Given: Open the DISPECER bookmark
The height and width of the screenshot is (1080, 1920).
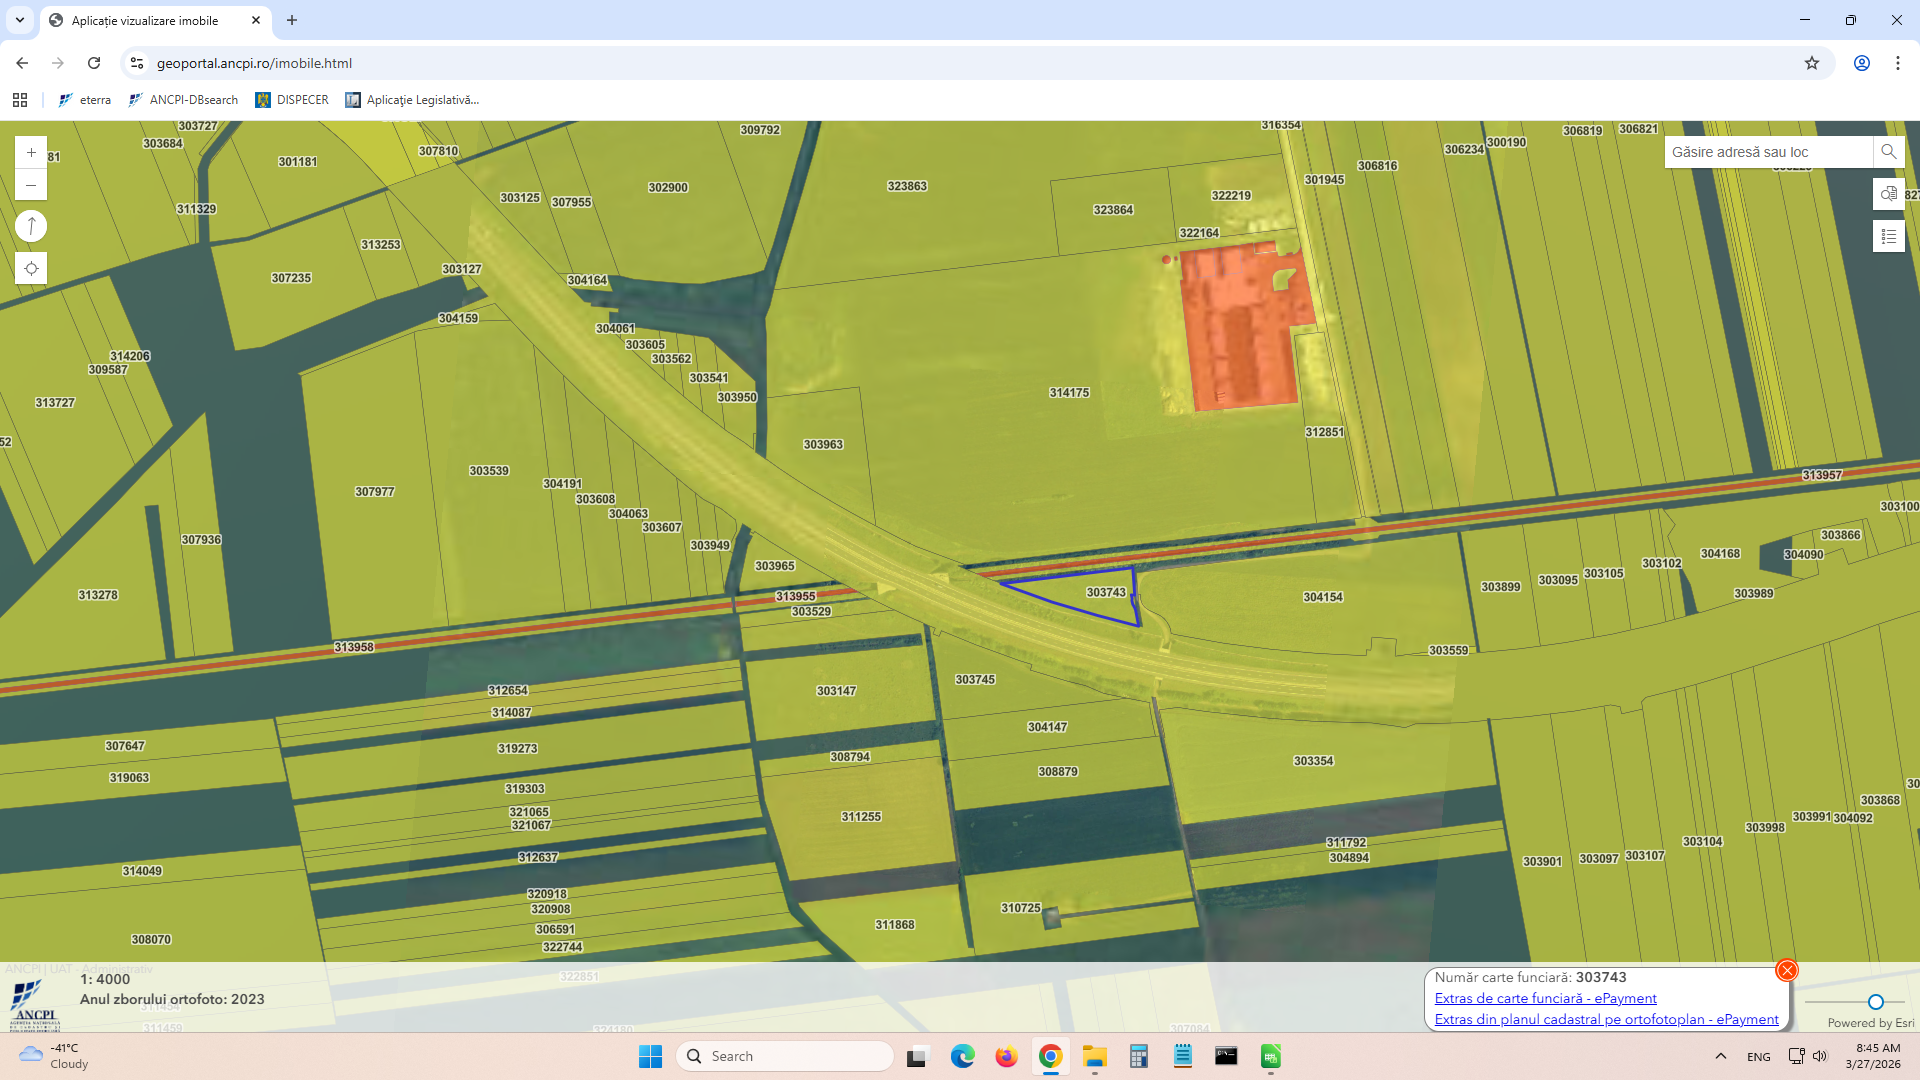Looking at the screenshot, I should (292, 100).
